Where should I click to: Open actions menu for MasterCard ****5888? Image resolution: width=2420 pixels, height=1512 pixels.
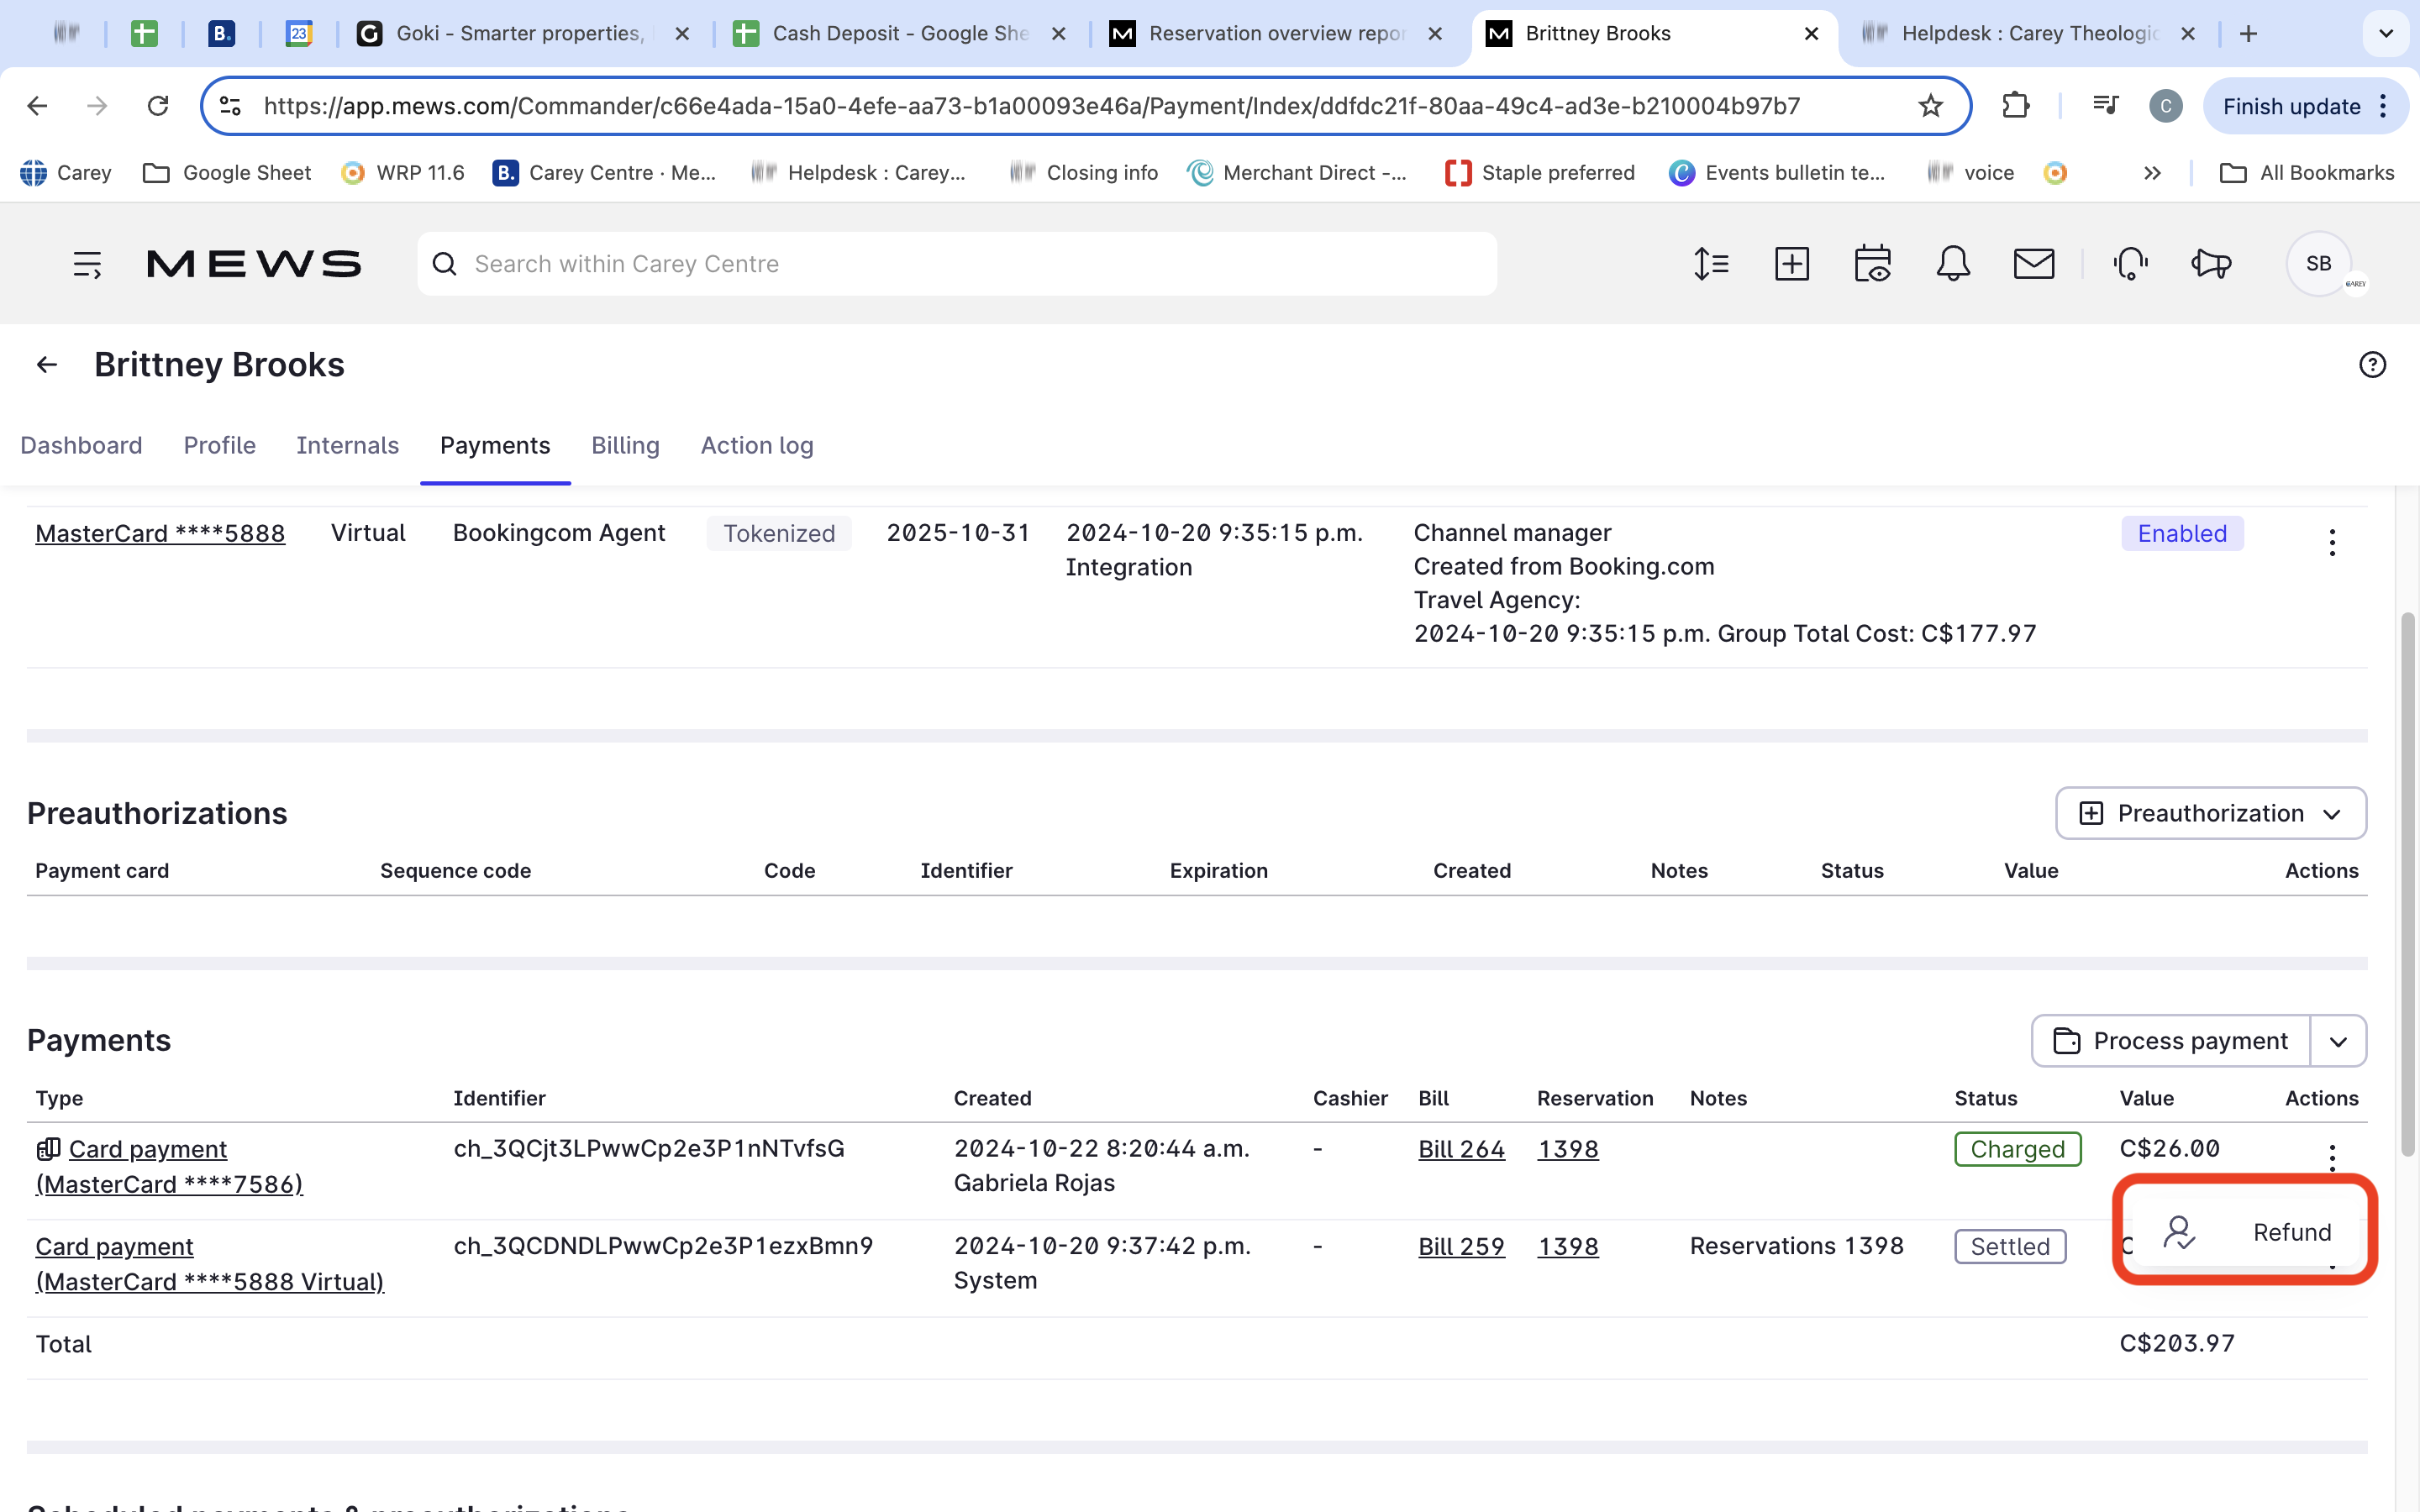[2332, 543]
